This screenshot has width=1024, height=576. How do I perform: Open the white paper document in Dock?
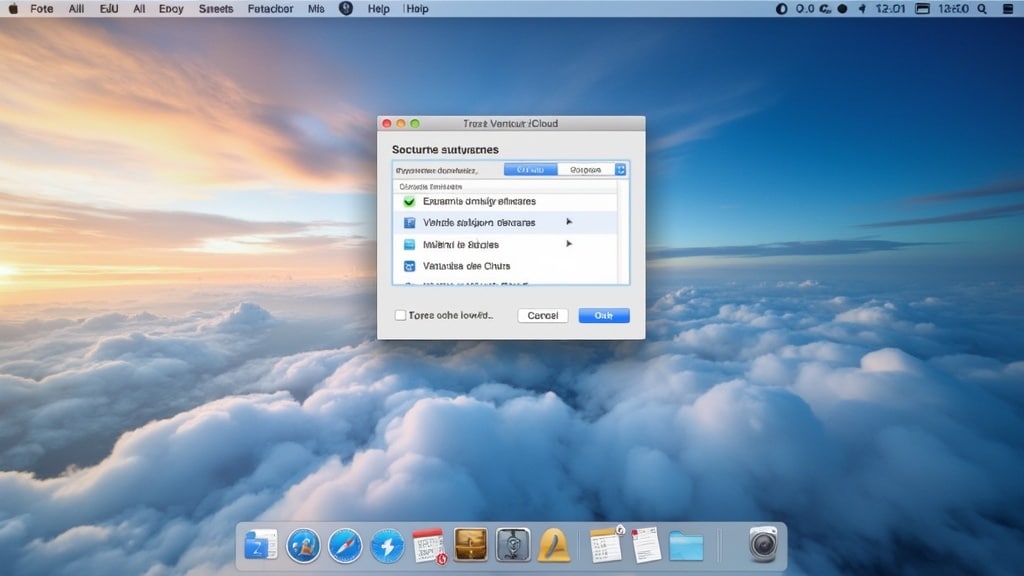click(646, 545)
